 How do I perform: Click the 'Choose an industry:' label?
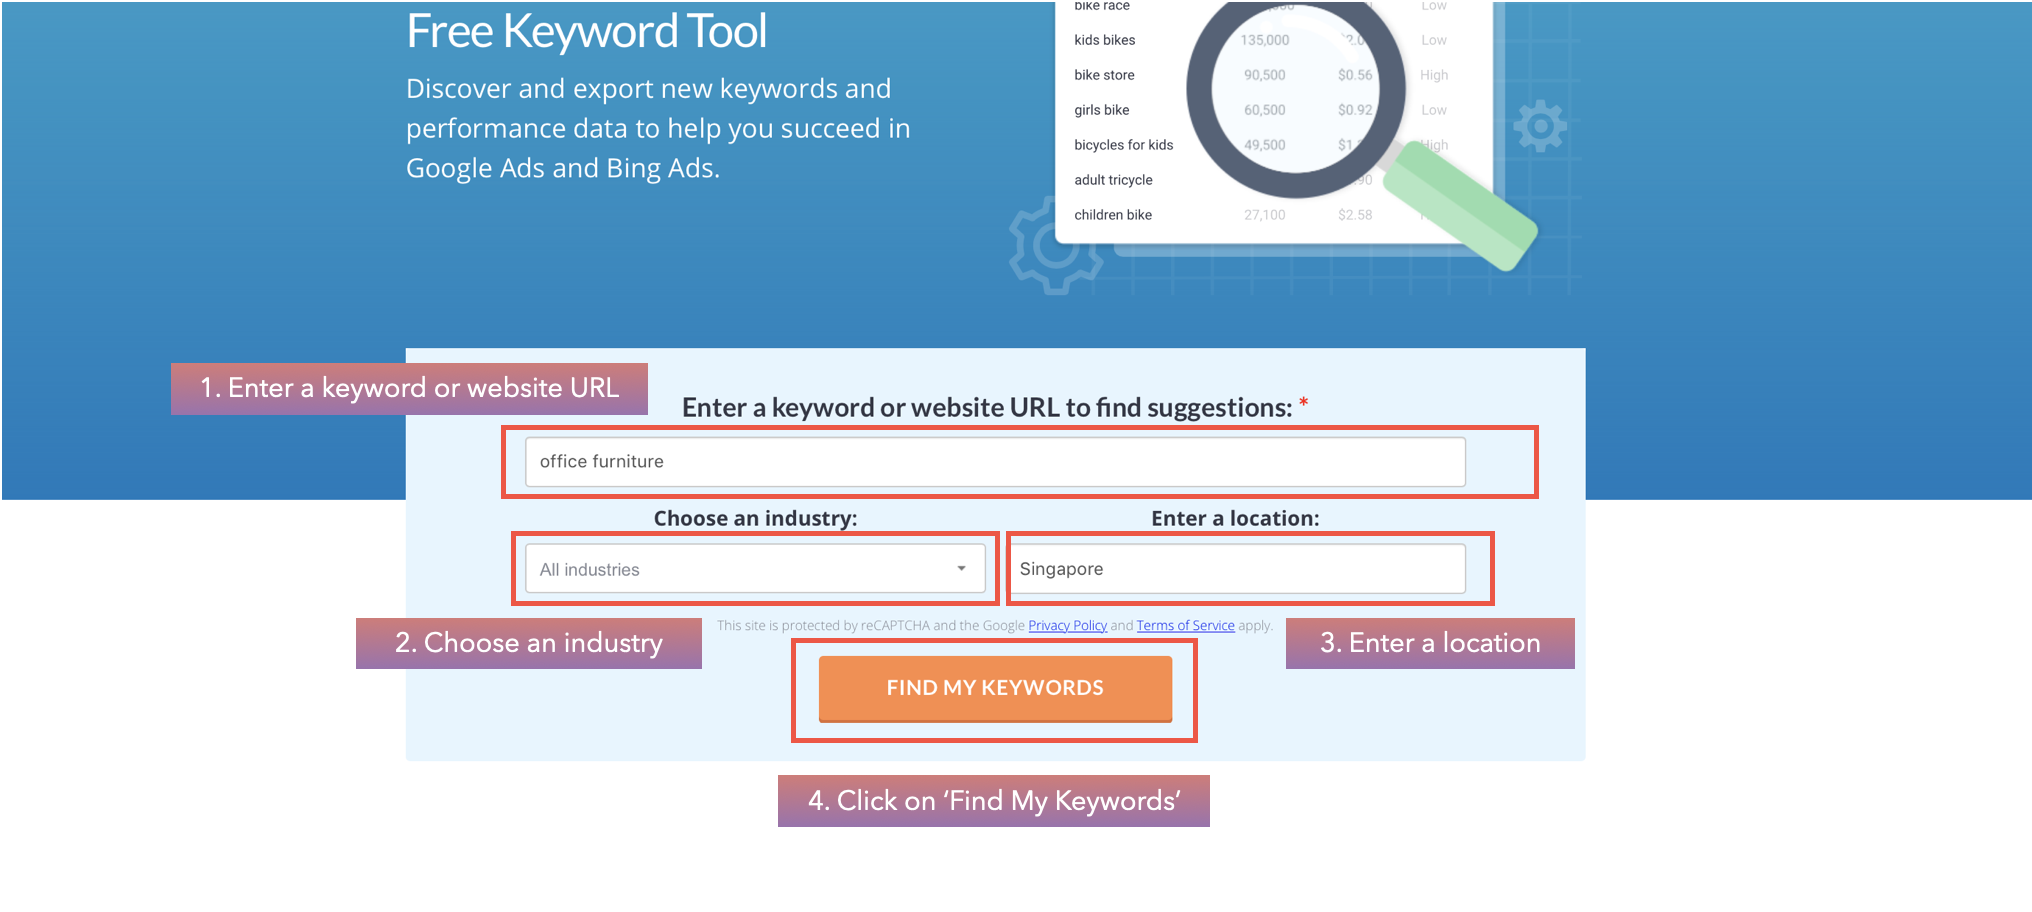(755, 518)
